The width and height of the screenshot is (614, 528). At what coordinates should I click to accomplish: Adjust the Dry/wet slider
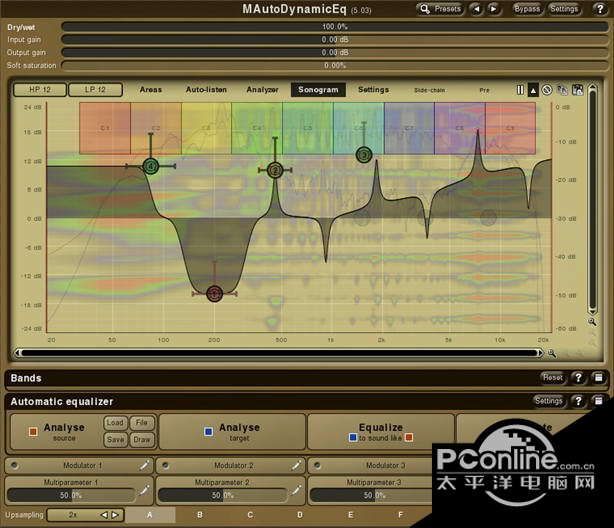click(x=335, y=27)
